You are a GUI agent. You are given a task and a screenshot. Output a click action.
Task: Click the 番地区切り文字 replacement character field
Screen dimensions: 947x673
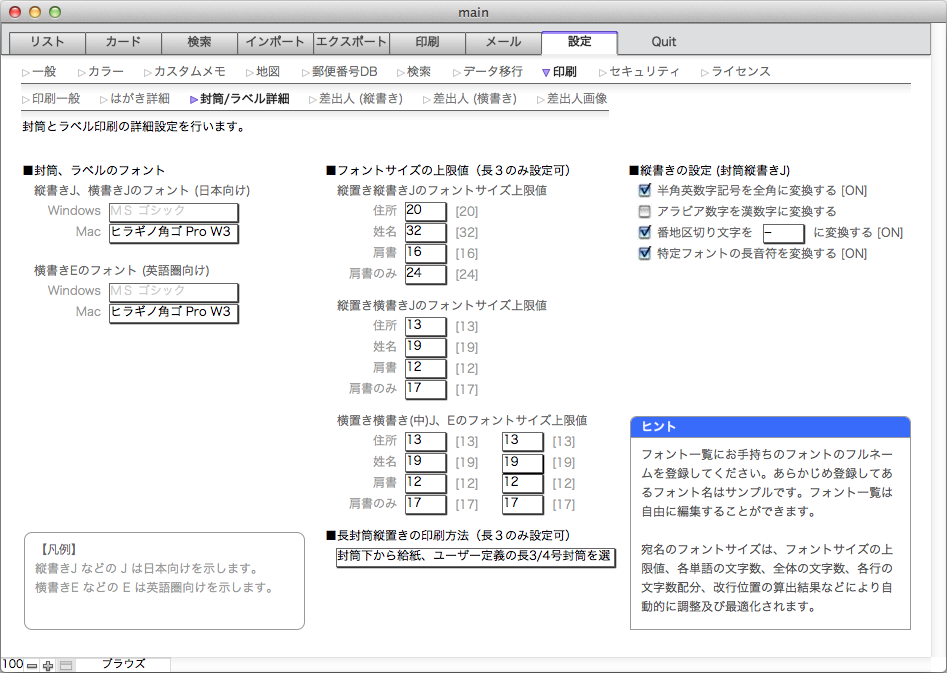click(782, 232)
